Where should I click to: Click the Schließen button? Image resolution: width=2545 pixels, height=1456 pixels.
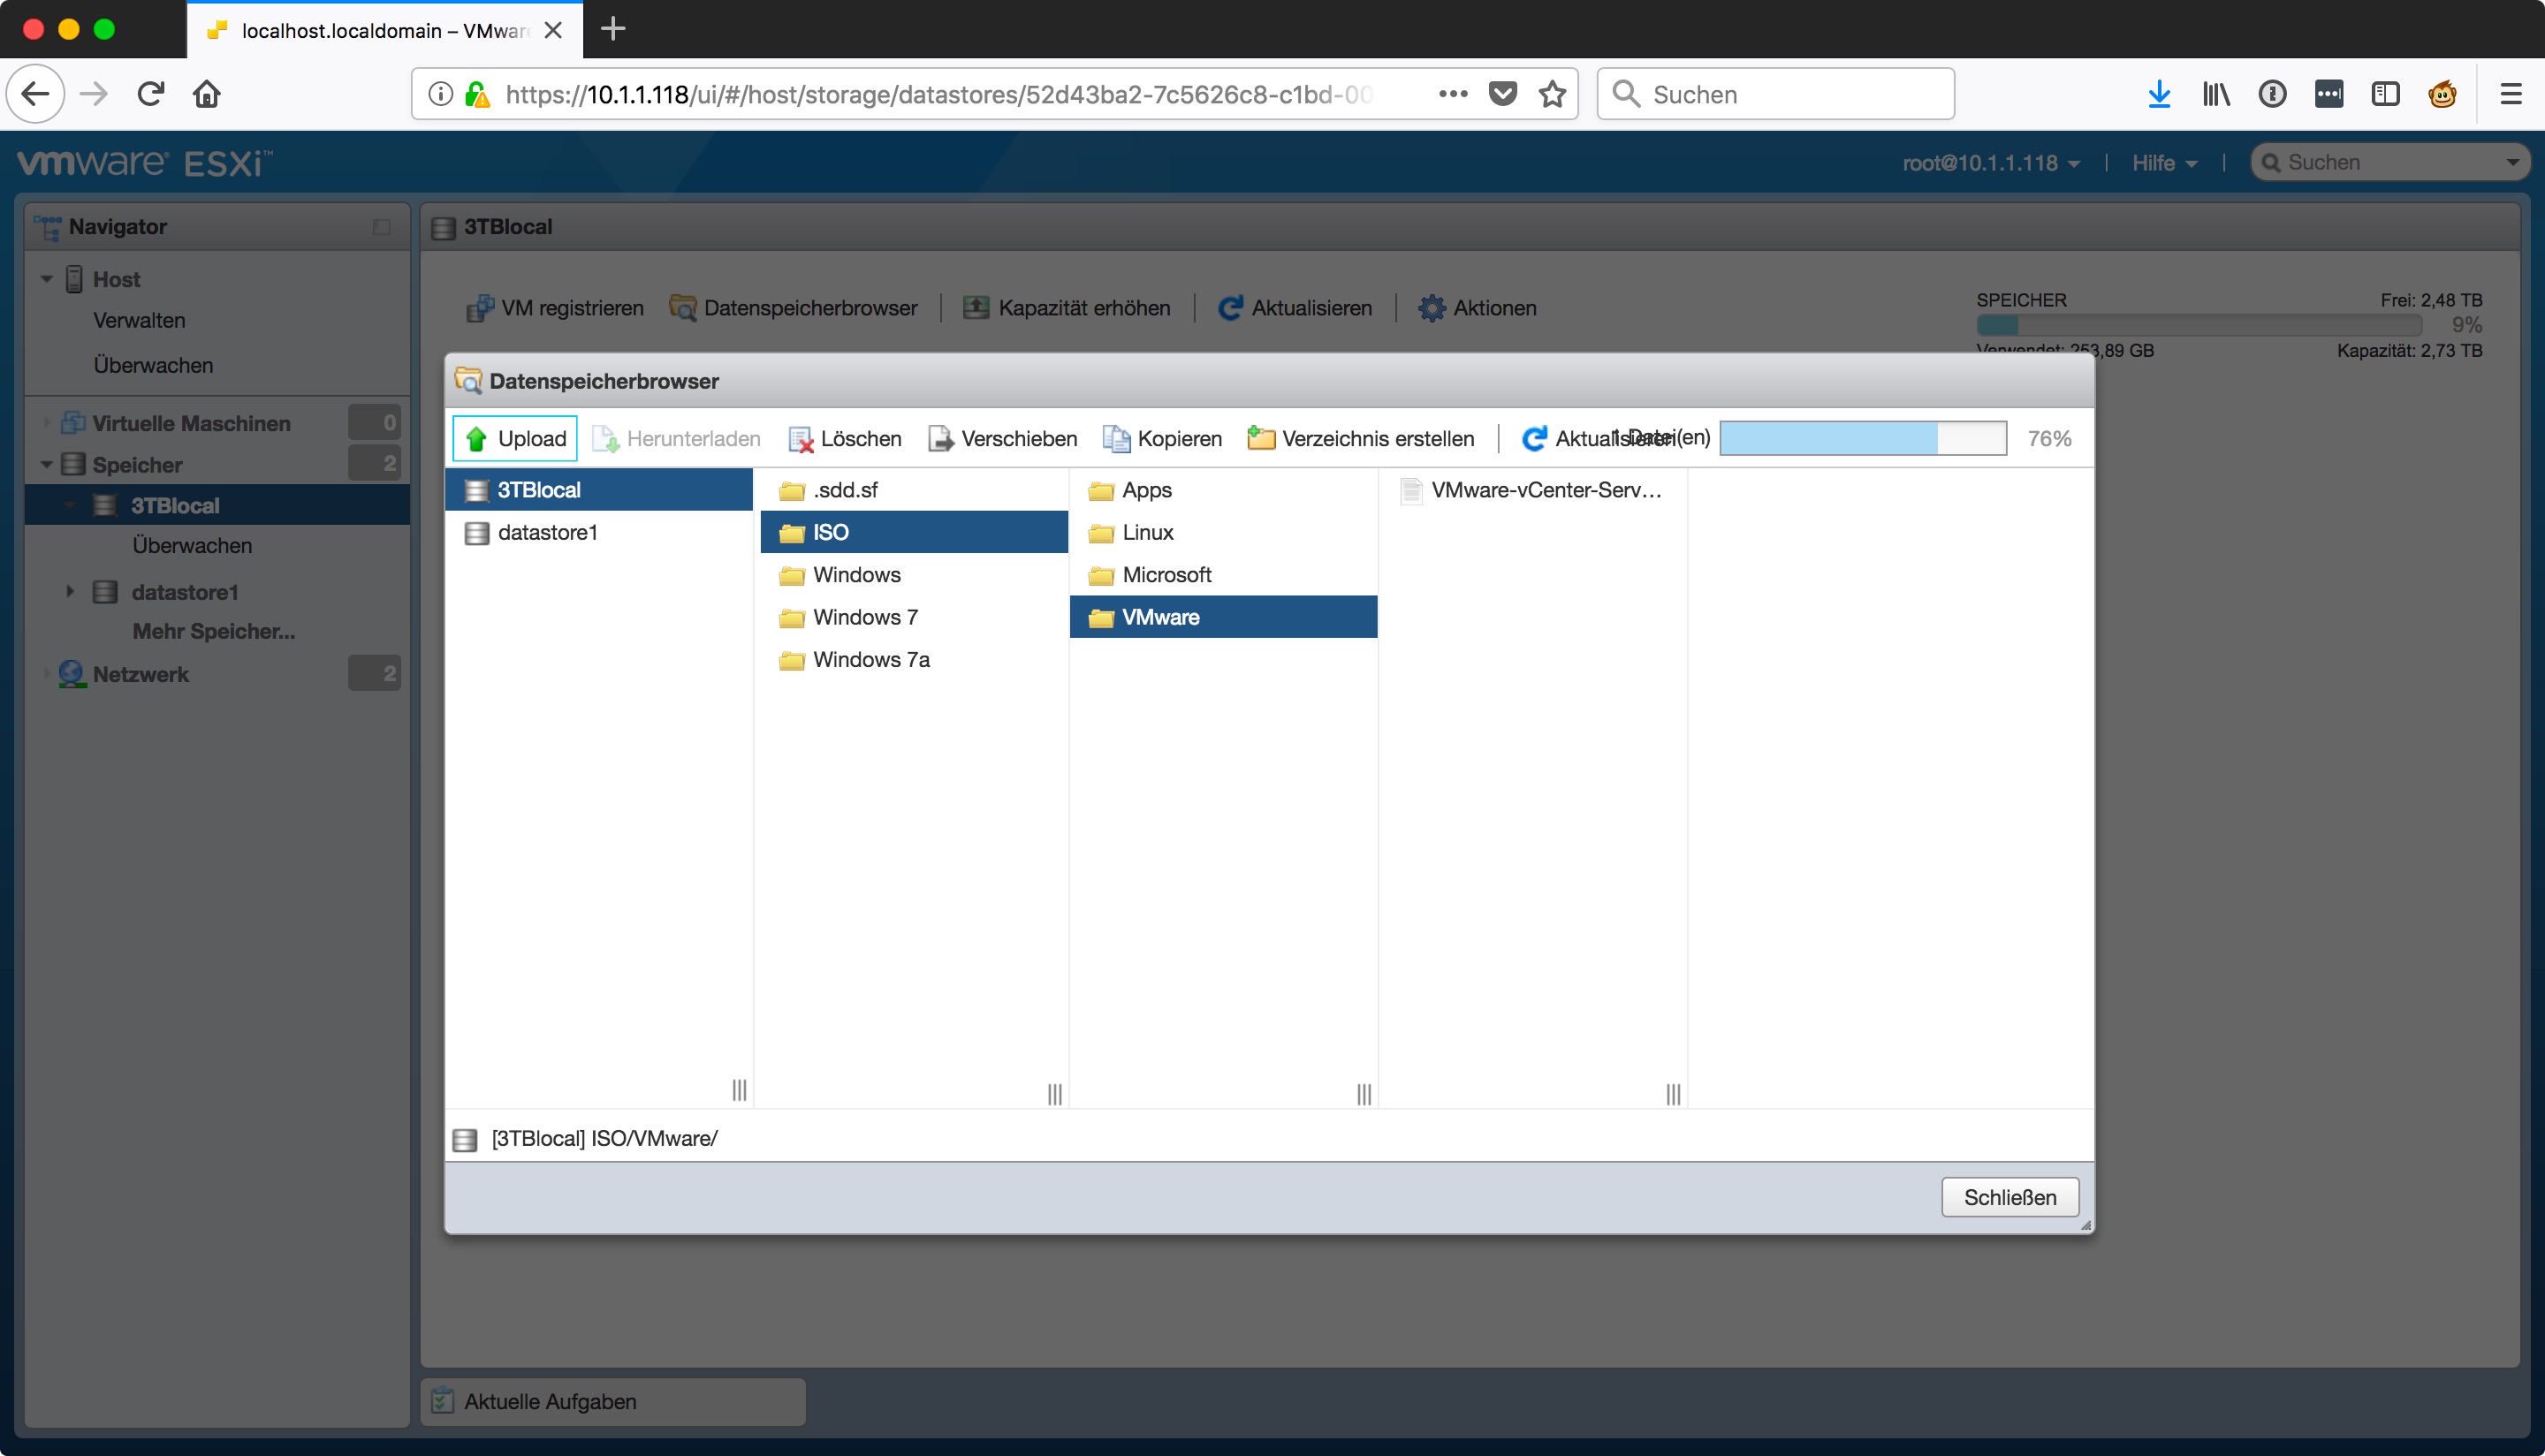coord(2010,1197)
